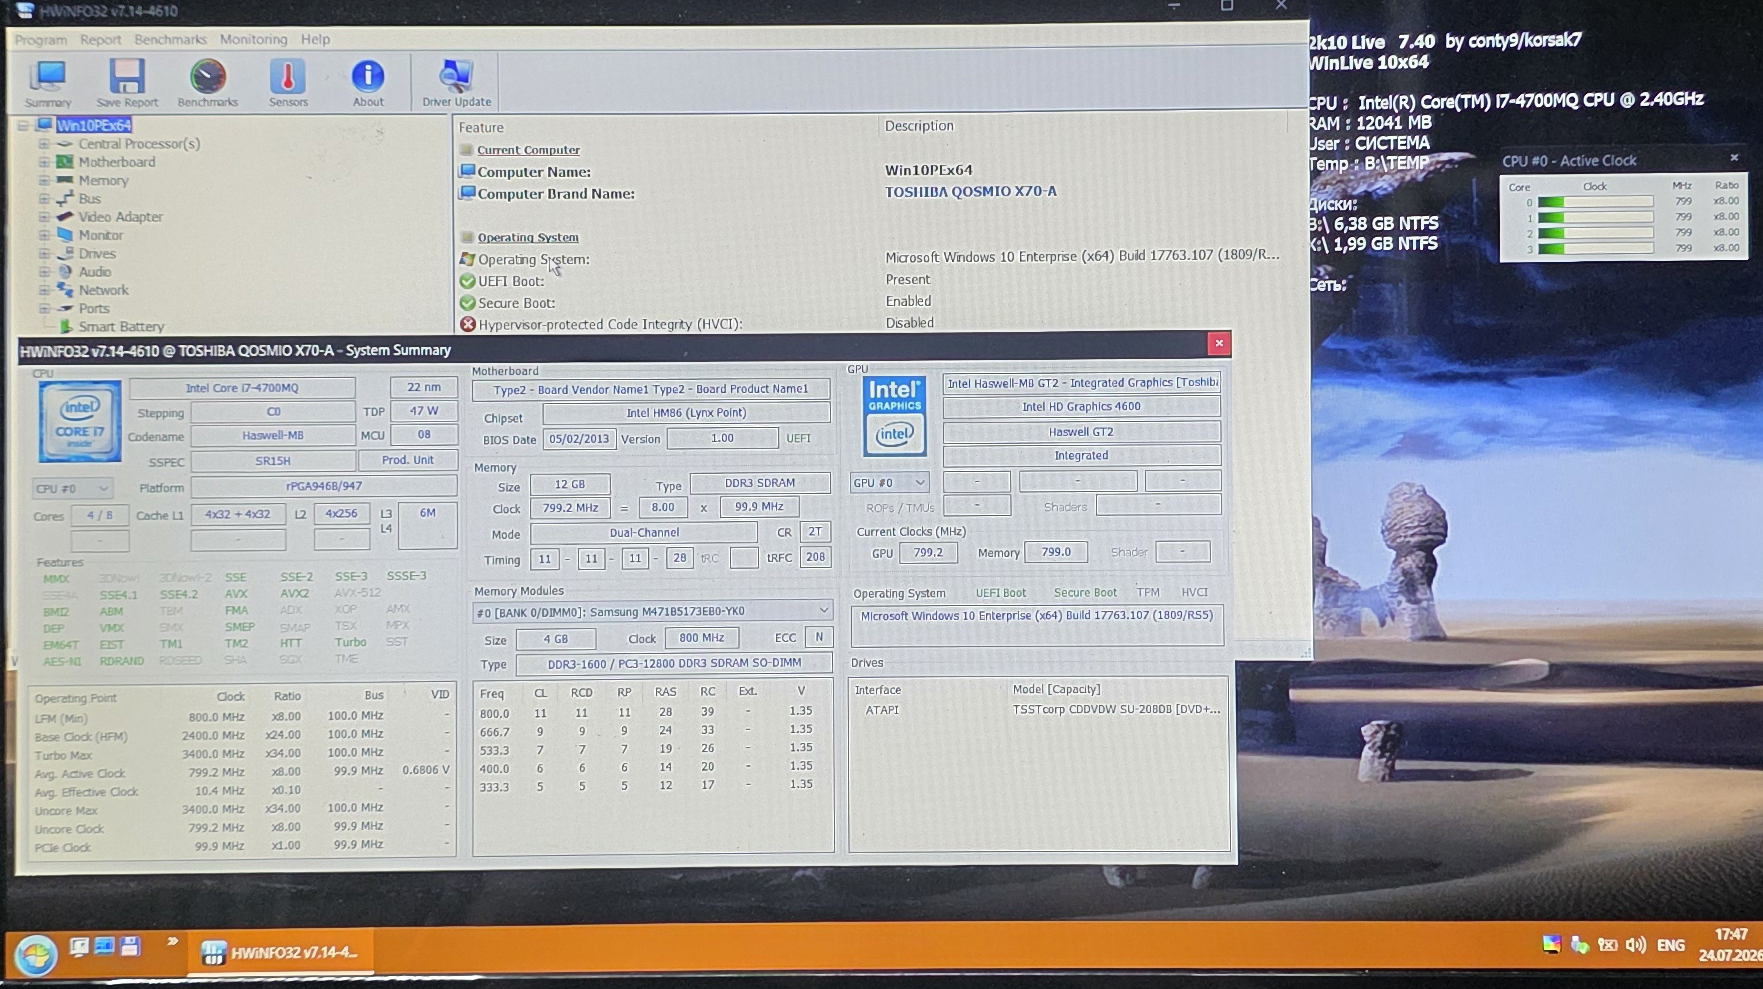Select the Bus tree item
Image resolution: width=1763 pixels, height=989 pixels.
pyautogui.click(x=90, y=199)
